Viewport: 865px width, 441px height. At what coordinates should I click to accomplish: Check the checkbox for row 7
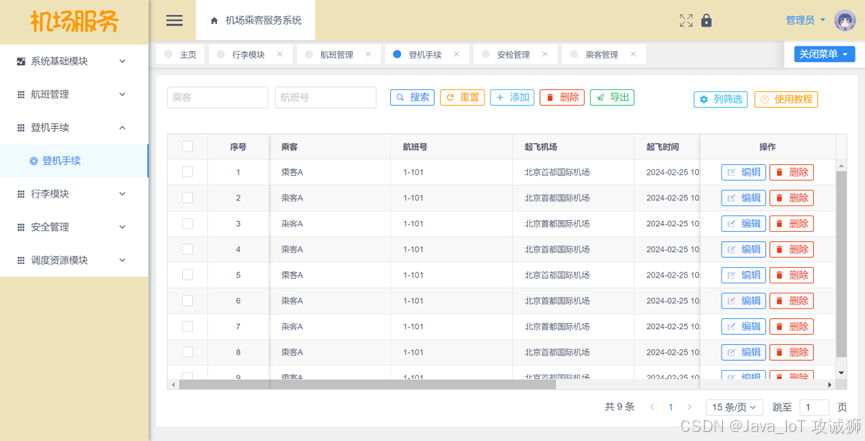[188, 326]
